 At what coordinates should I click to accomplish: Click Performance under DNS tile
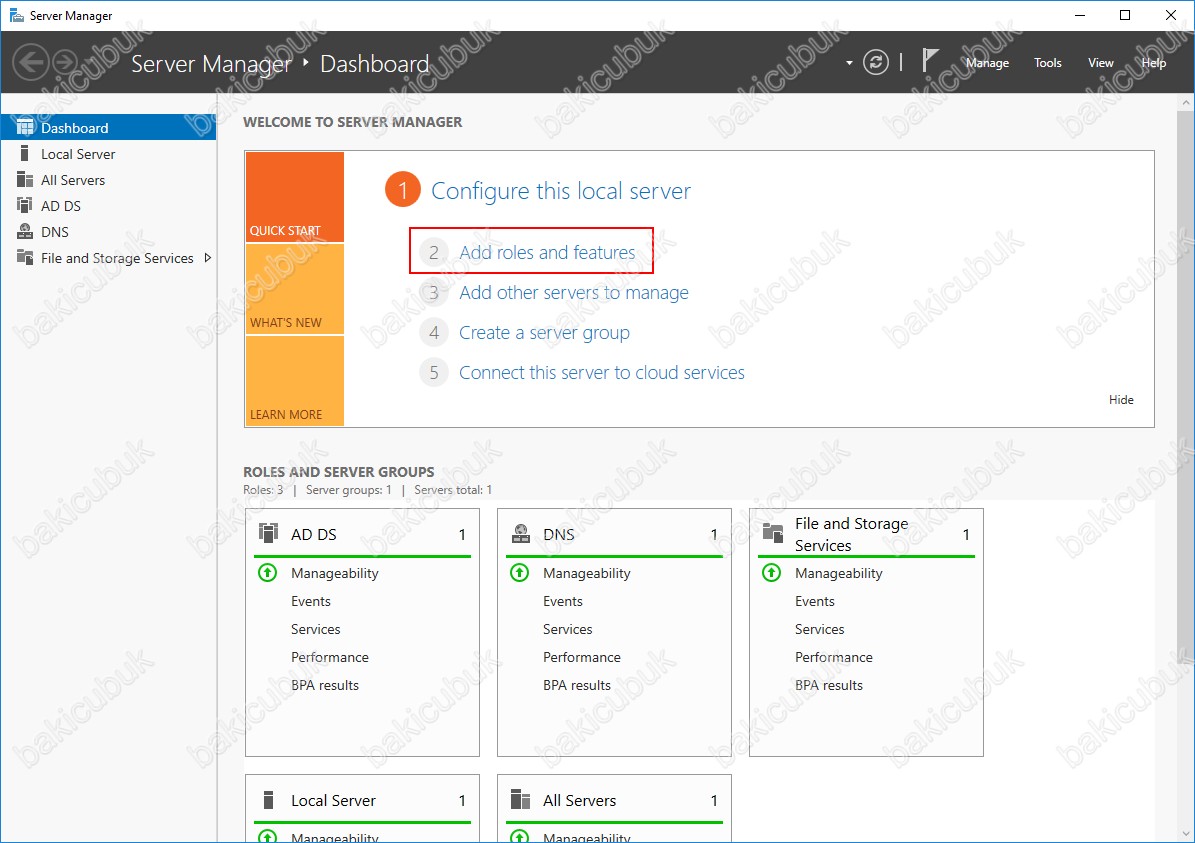click(x=581, y=657)
